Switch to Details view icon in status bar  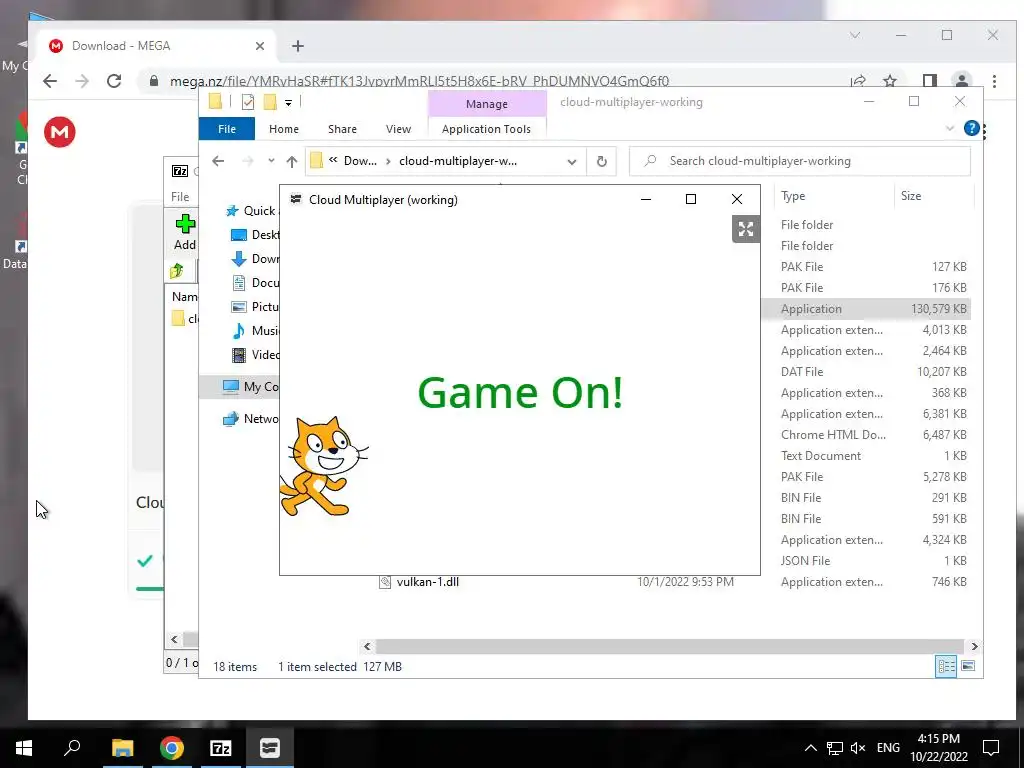(946, 666)
